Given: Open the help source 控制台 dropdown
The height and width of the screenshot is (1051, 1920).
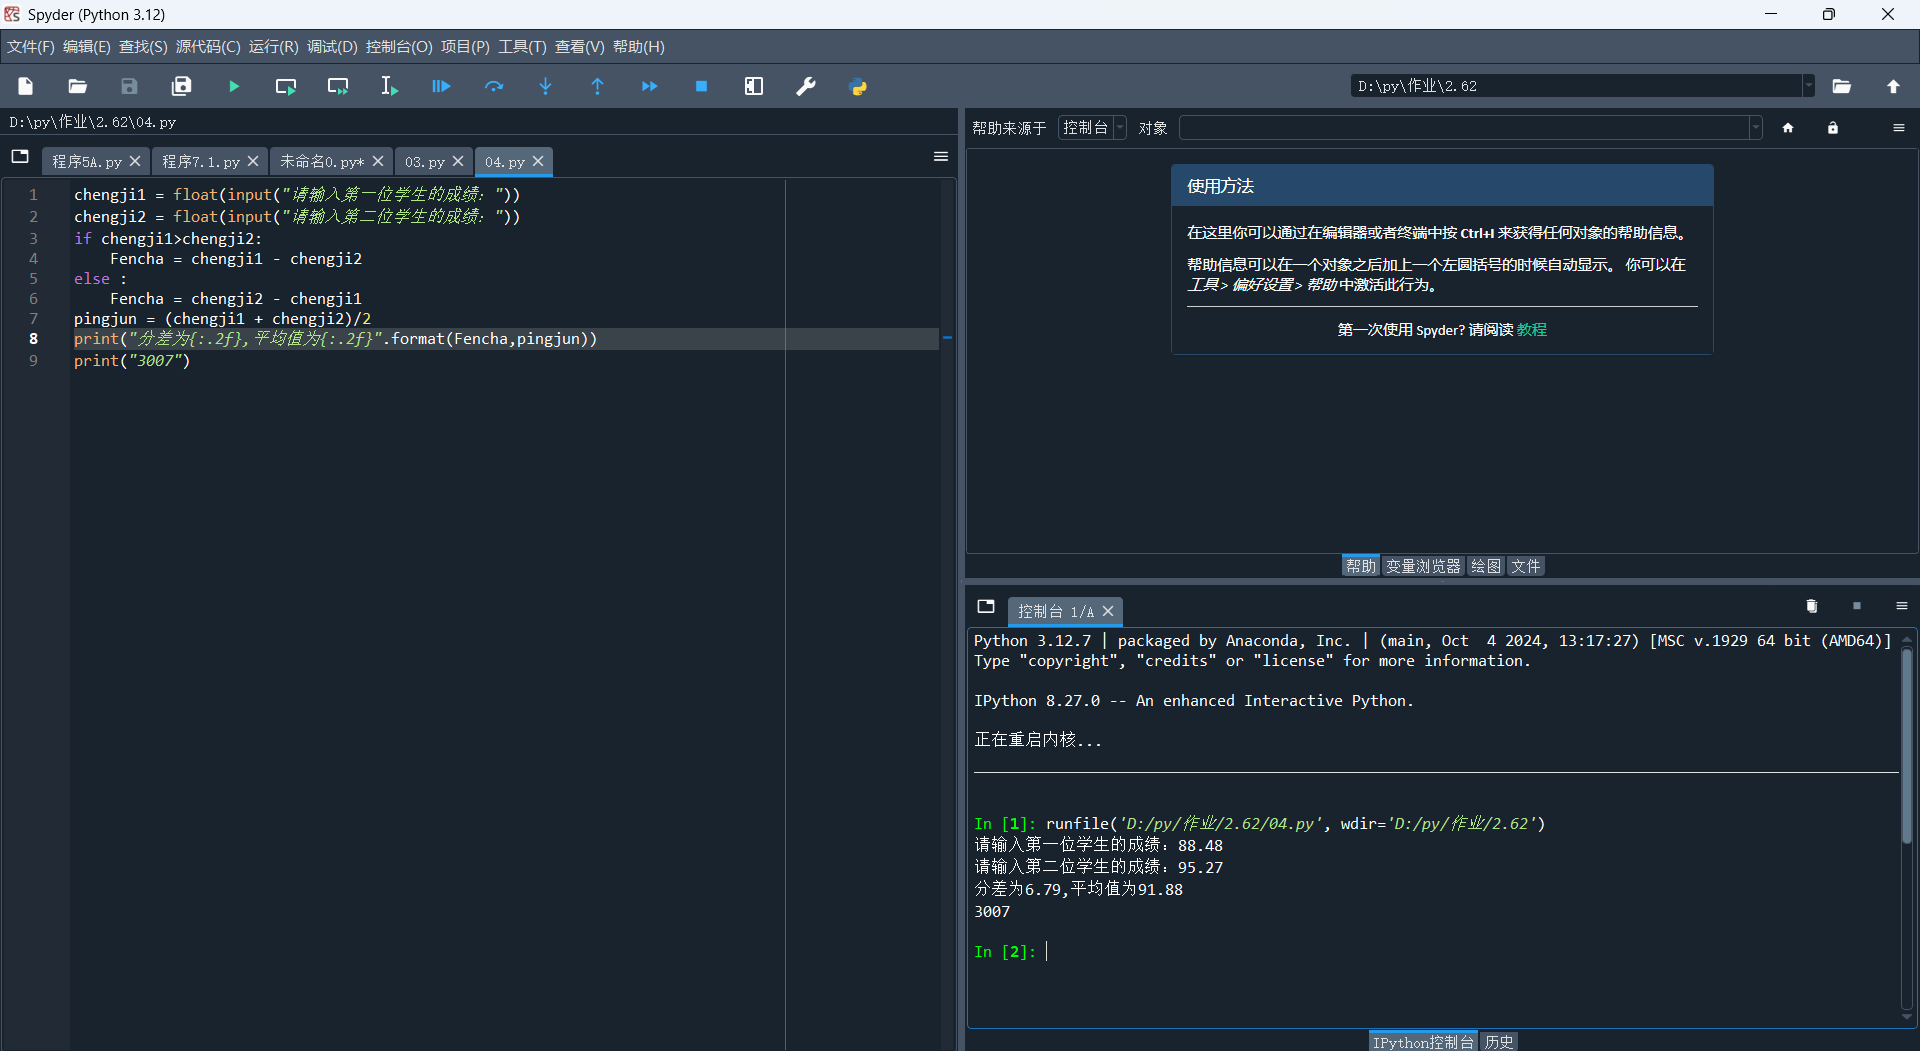Looking at the screenshot, I should [1092, 128].
